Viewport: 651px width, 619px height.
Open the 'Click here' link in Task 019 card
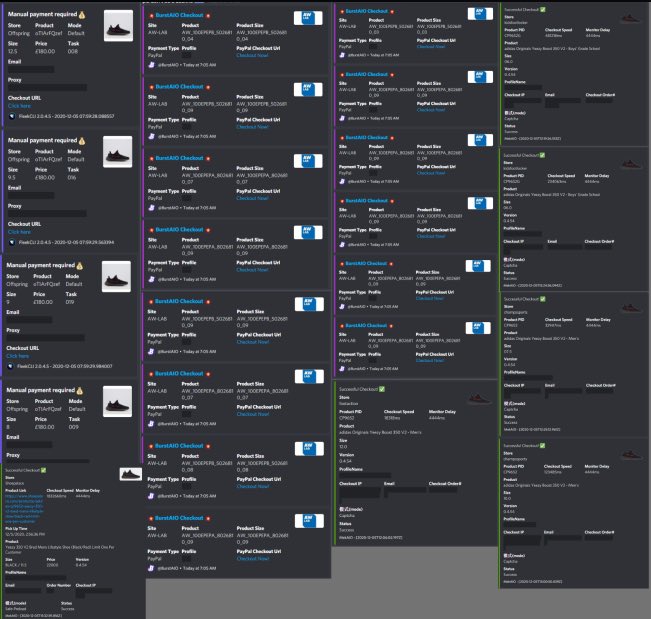[x=17, y=356]
